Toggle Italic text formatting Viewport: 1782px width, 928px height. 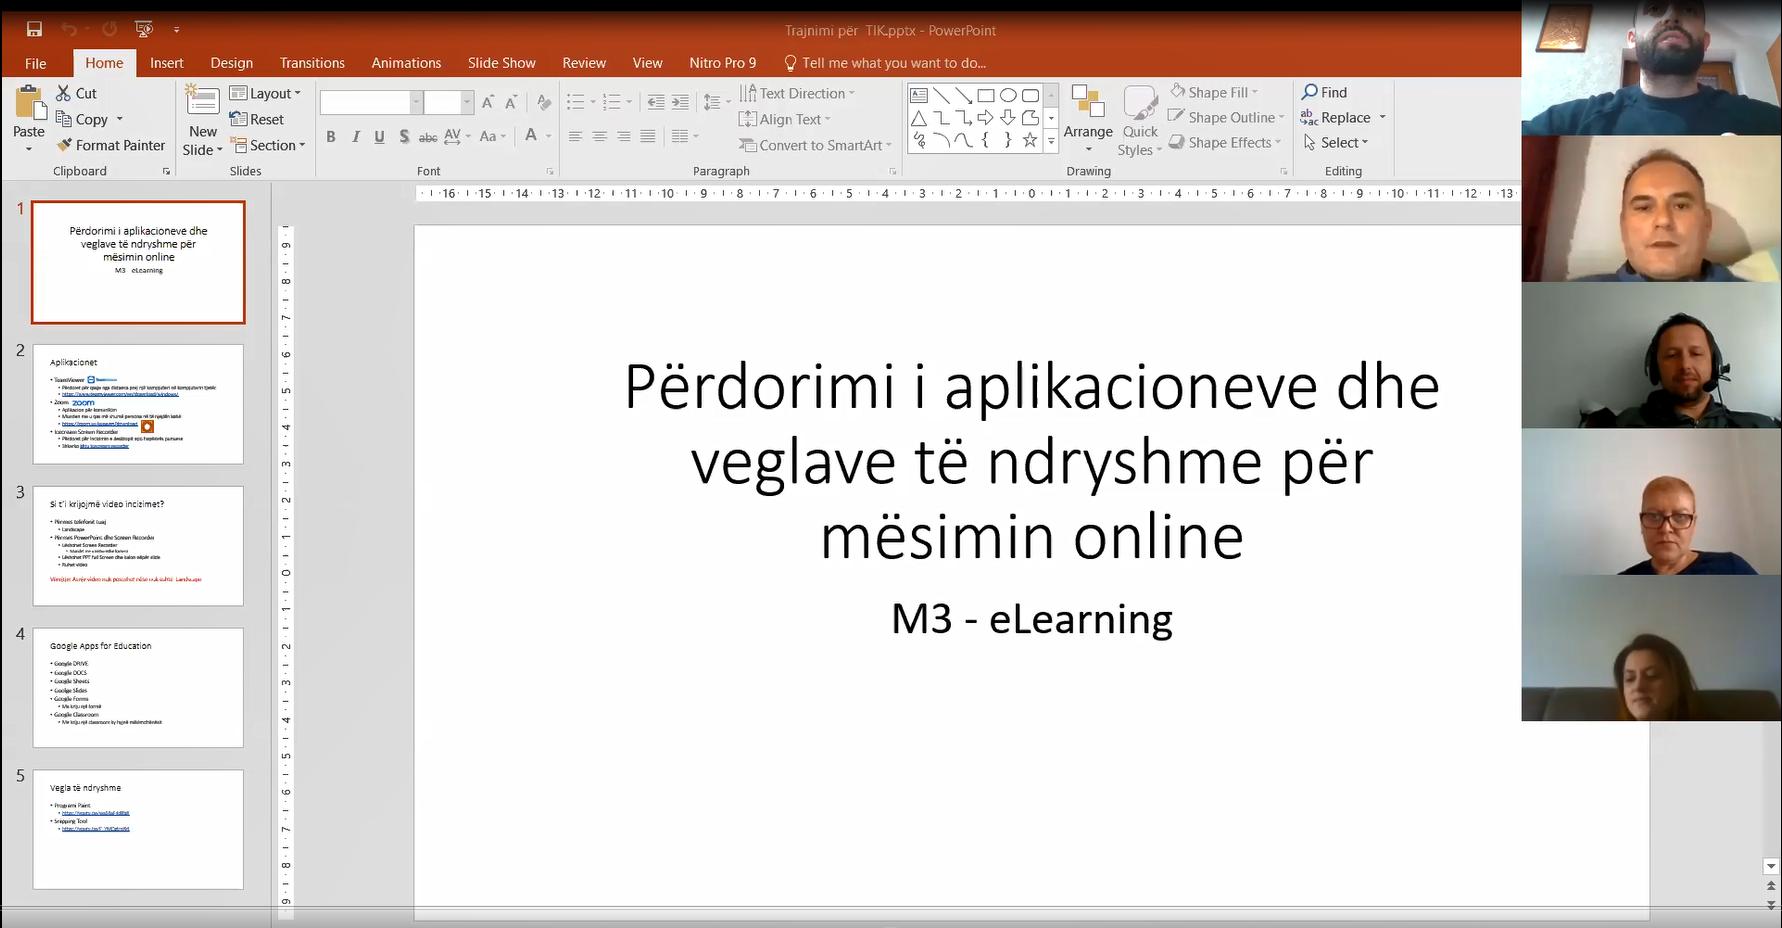355,136
